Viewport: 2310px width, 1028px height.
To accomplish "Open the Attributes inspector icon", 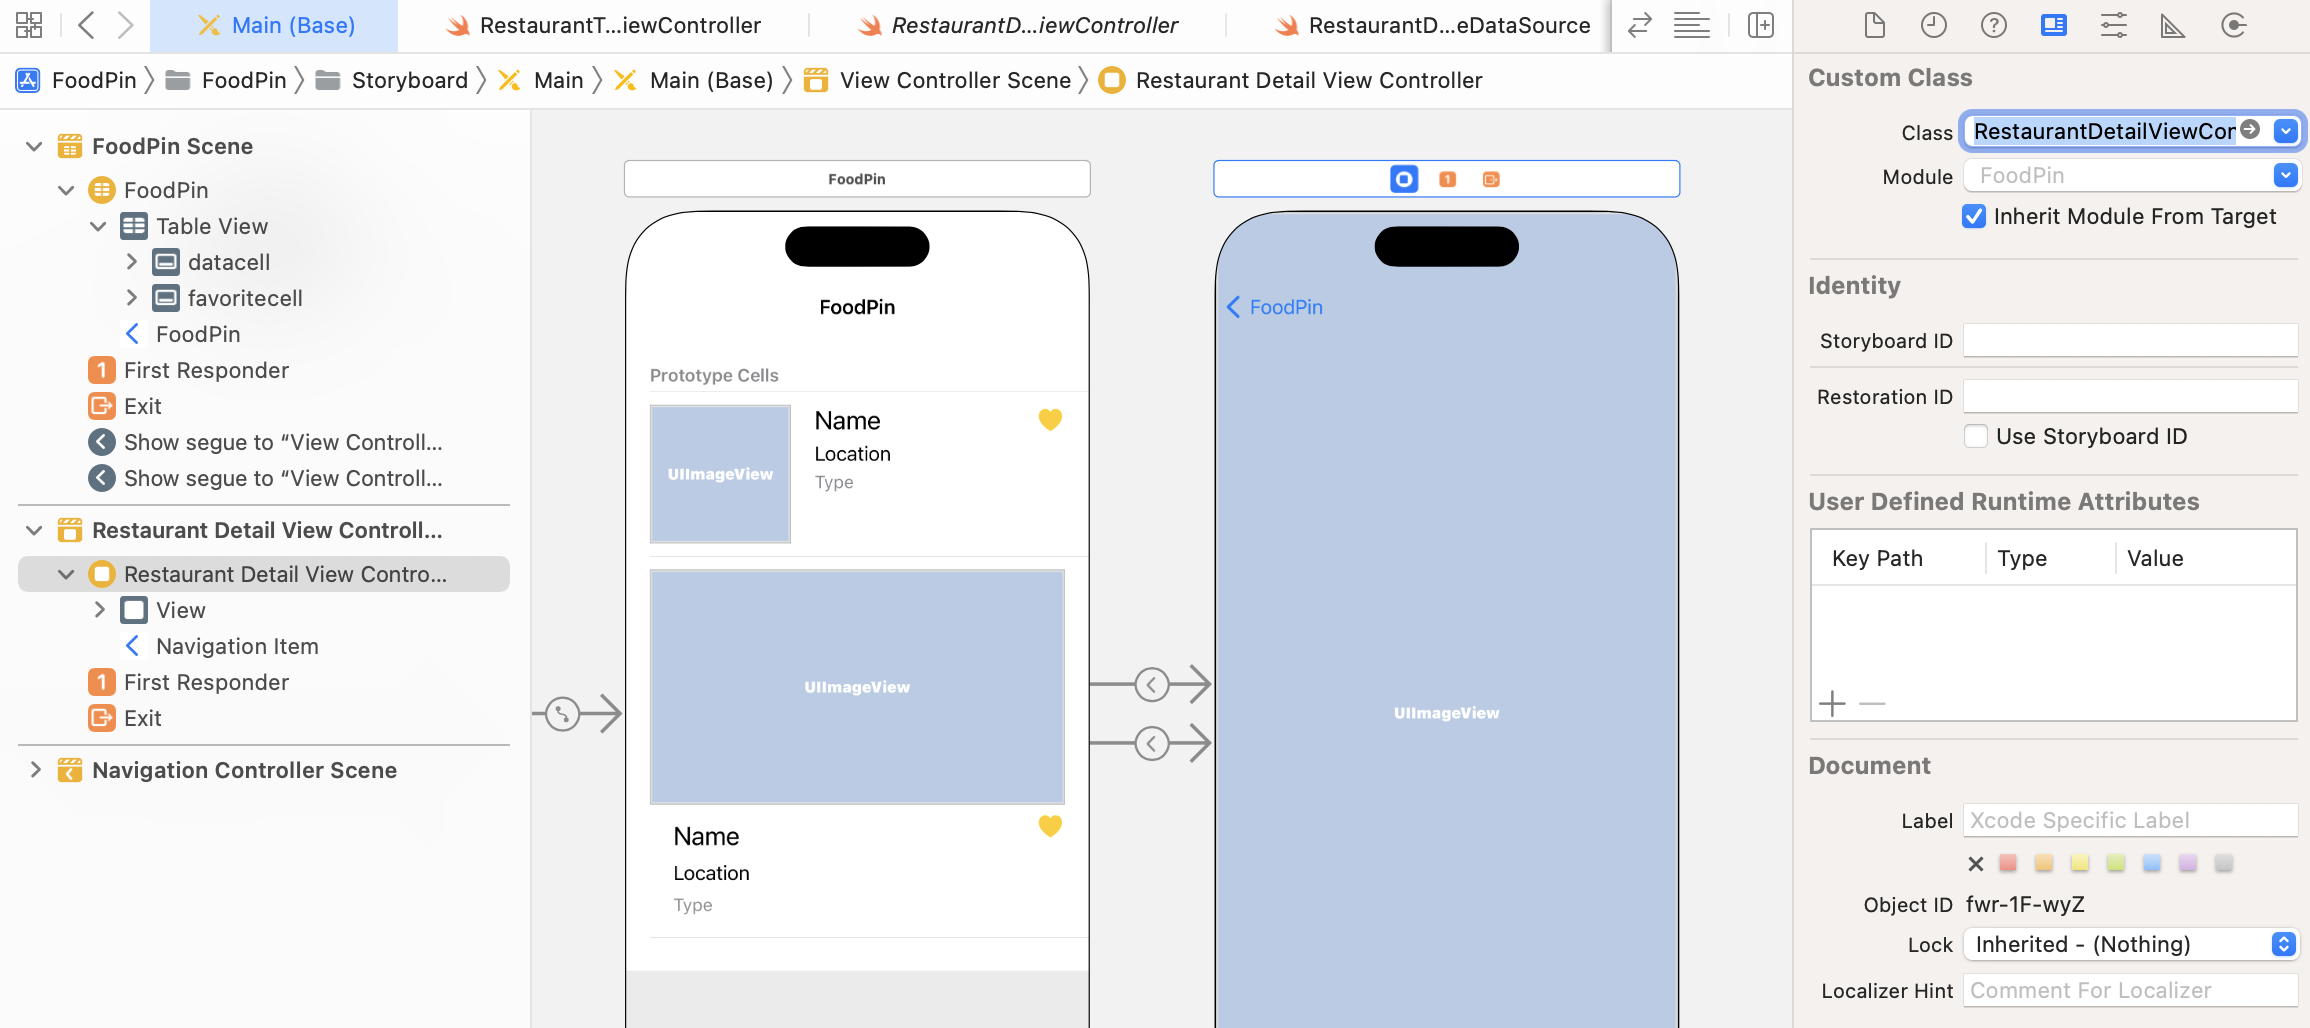I will point(2113,26).
